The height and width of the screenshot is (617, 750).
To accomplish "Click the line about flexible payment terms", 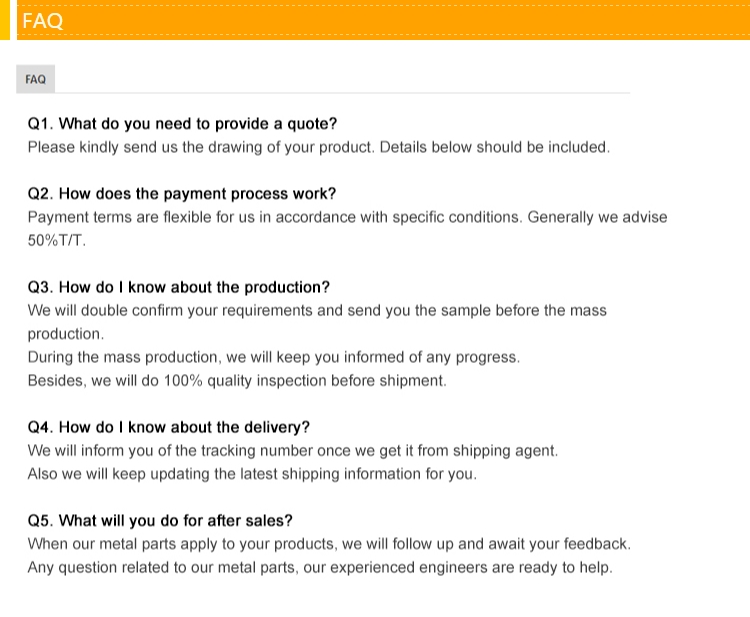I will click(x=347, y=217).
